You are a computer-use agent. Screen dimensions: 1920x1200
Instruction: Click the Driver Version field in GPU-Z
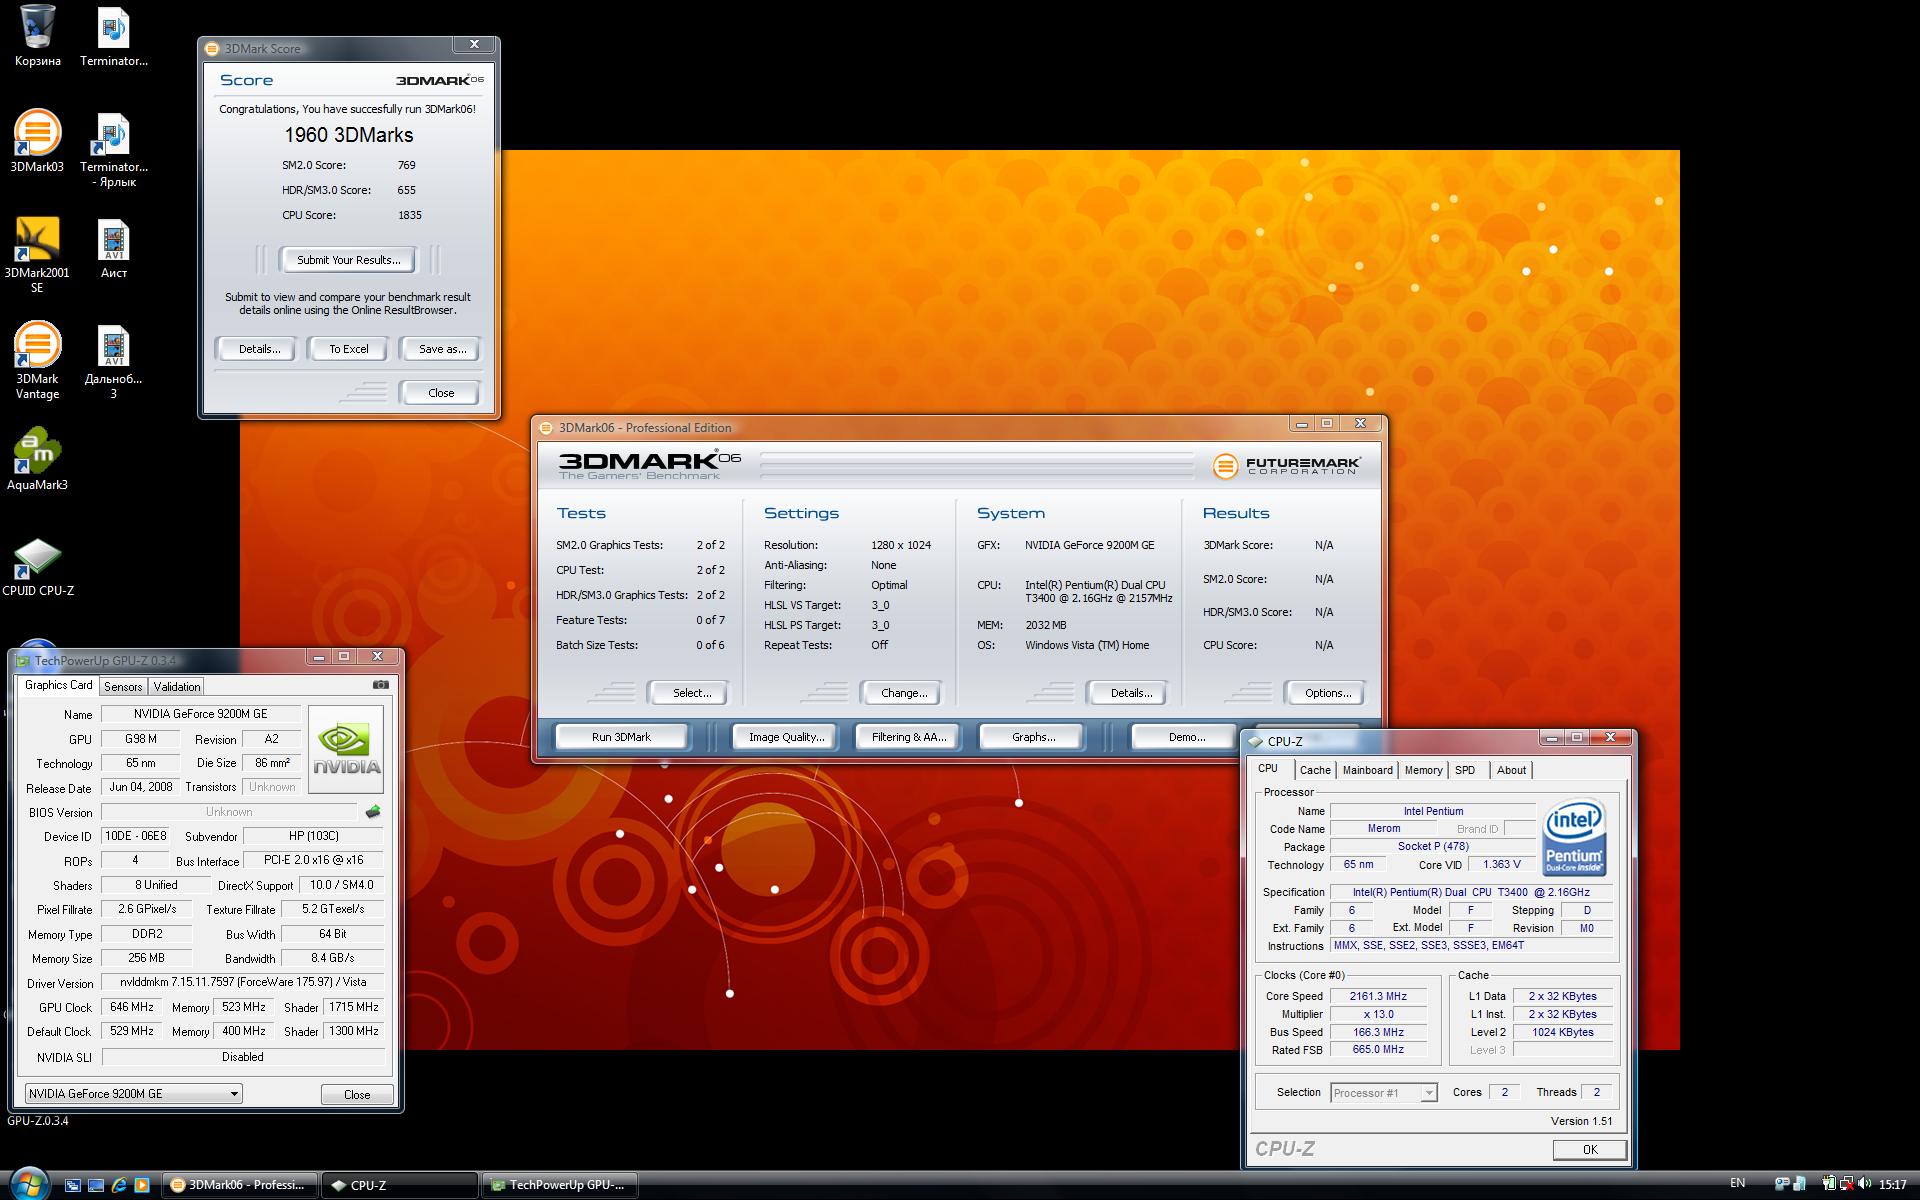coord(243,982)
